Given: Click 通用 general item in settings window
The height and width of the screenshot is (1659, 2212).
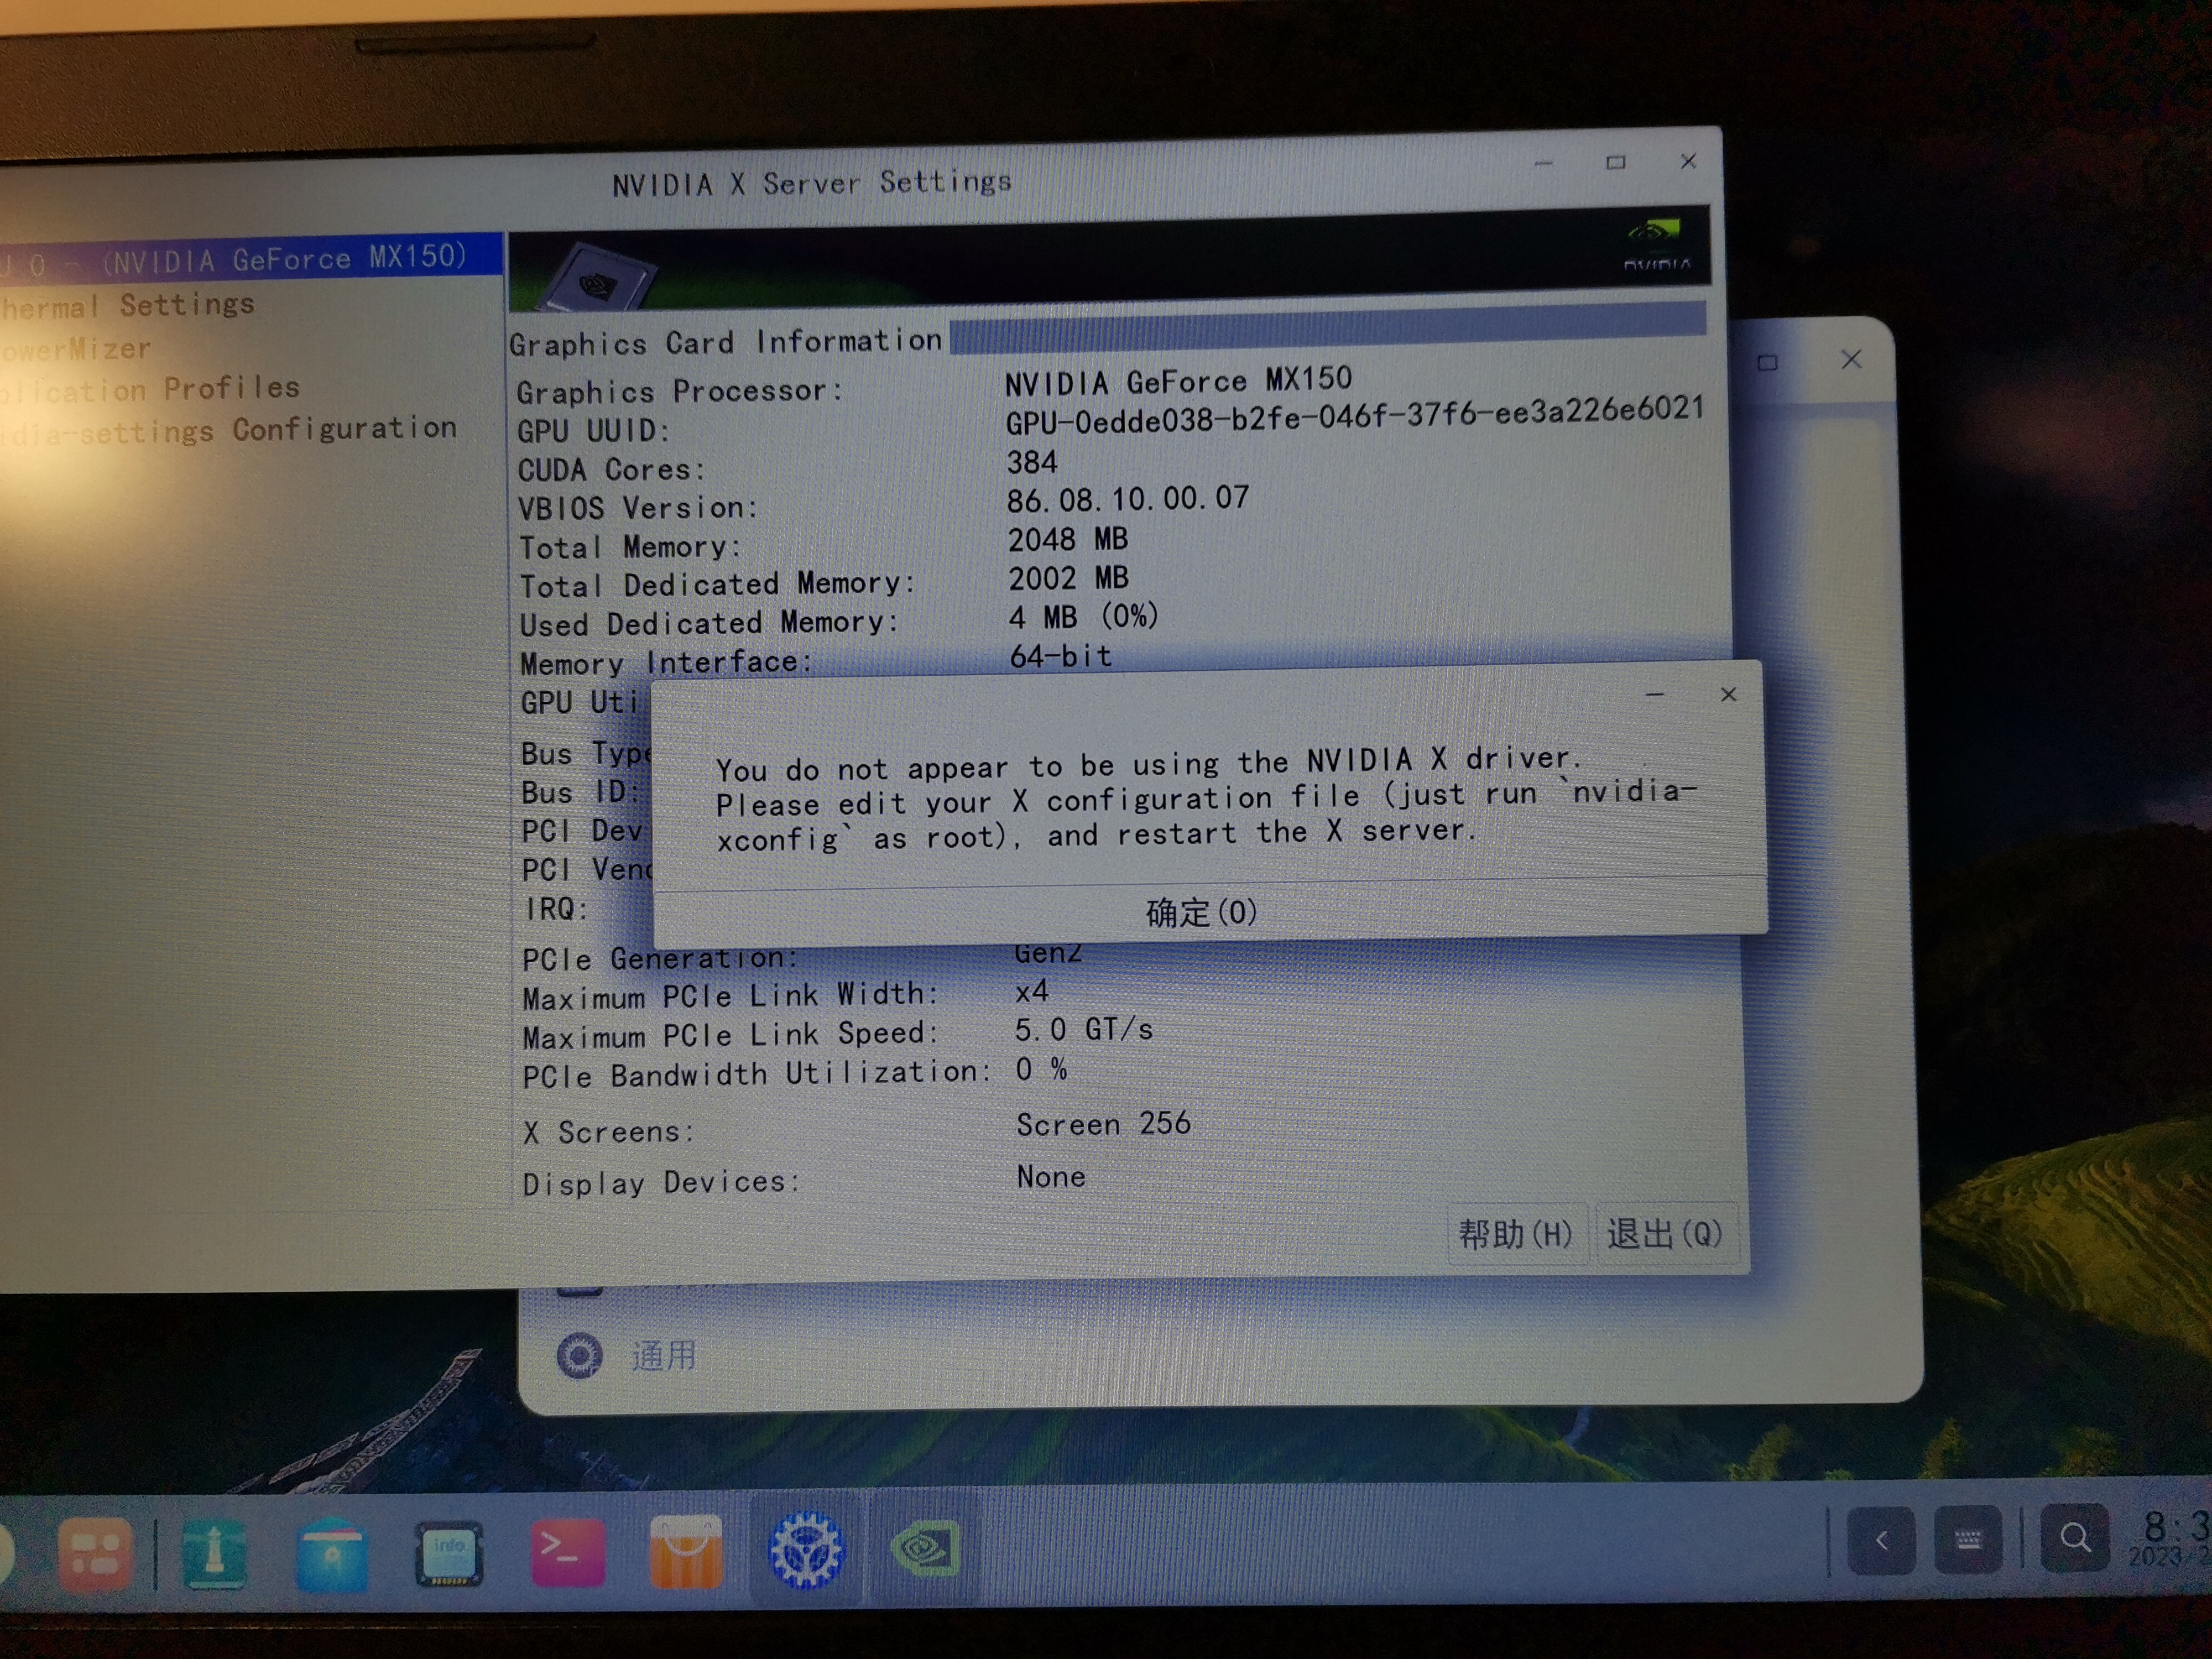Looking at the screenshot, I should point(663,1356).
